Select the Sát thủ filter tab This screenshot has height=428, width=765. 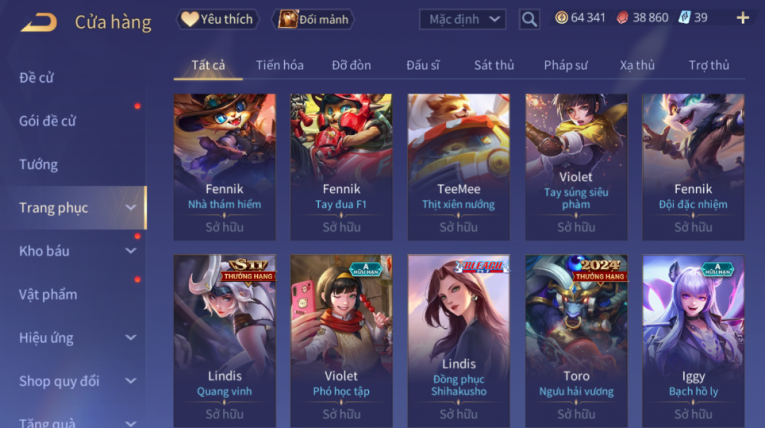click(494, 65)
